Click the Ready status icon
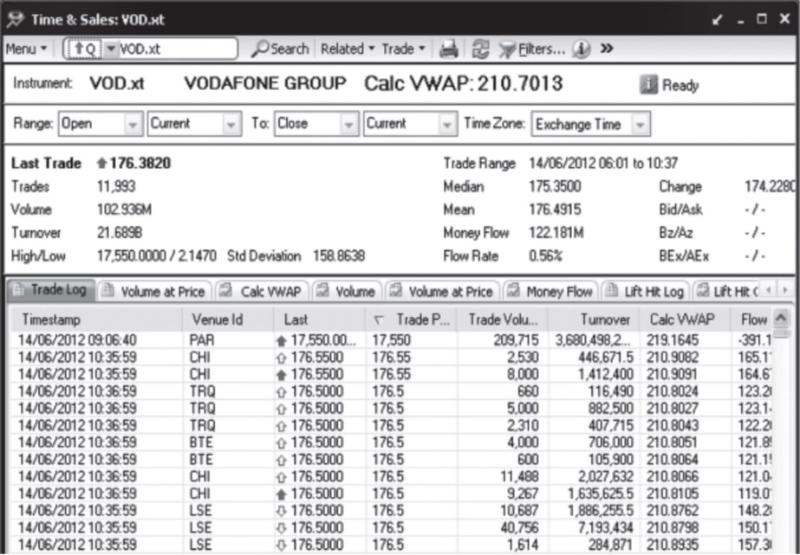800x555 pixels. coord(648,85)
